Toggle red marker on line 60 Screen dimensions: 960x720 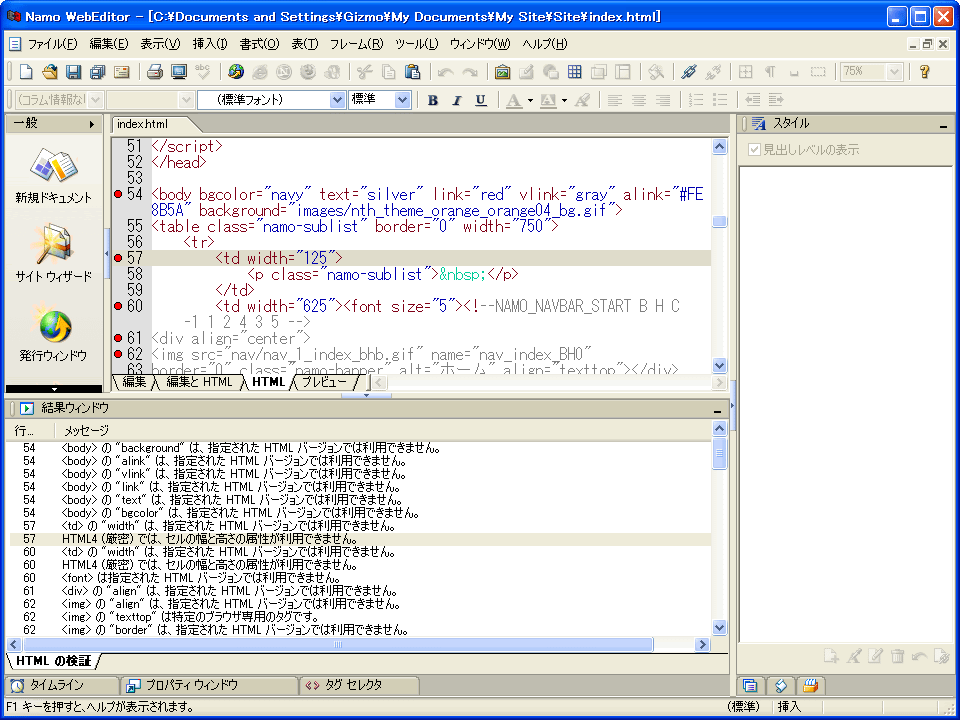[118, 306]
